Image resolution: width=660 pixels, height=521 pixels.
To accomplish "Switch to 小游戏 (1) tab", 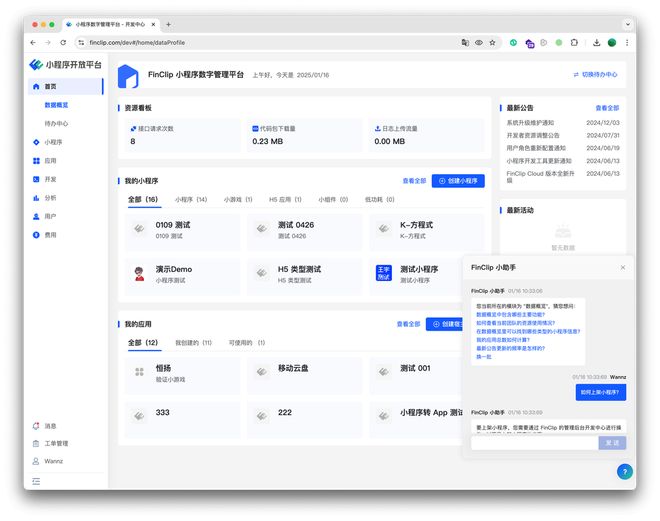I will (238, 199).
